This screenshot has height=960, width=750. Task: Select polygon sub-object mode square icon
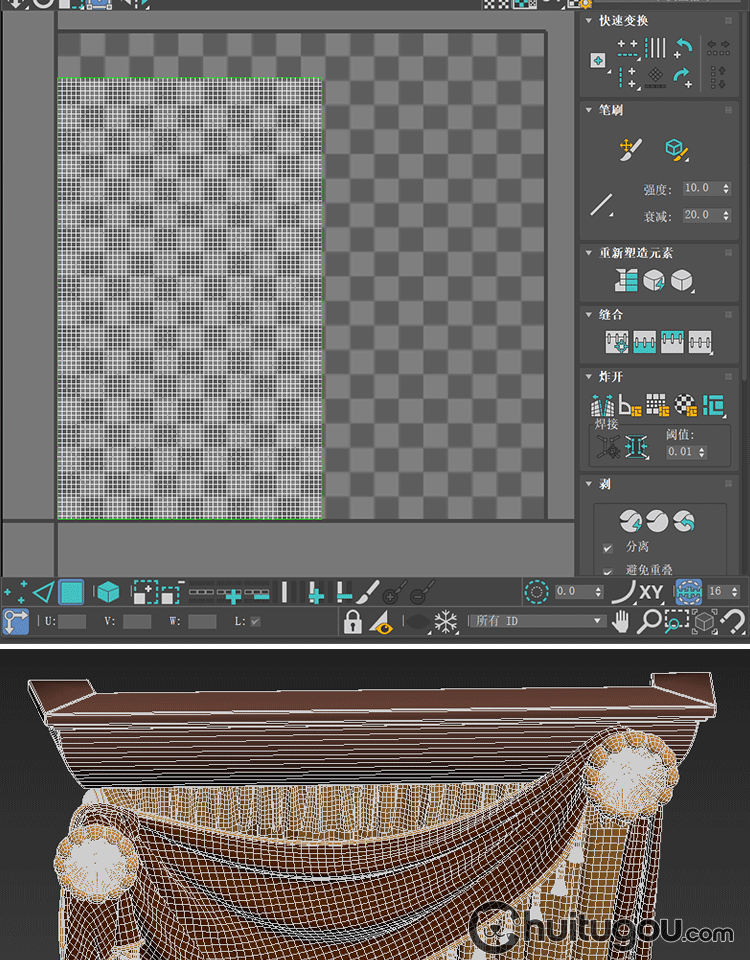point(71,593)
